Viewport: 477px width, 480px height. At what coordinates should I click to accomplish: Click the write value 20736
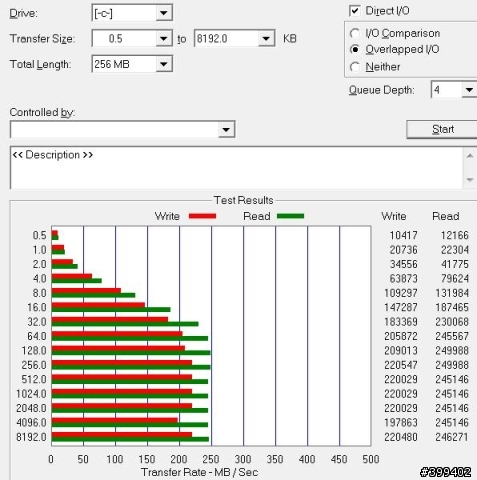403,250
